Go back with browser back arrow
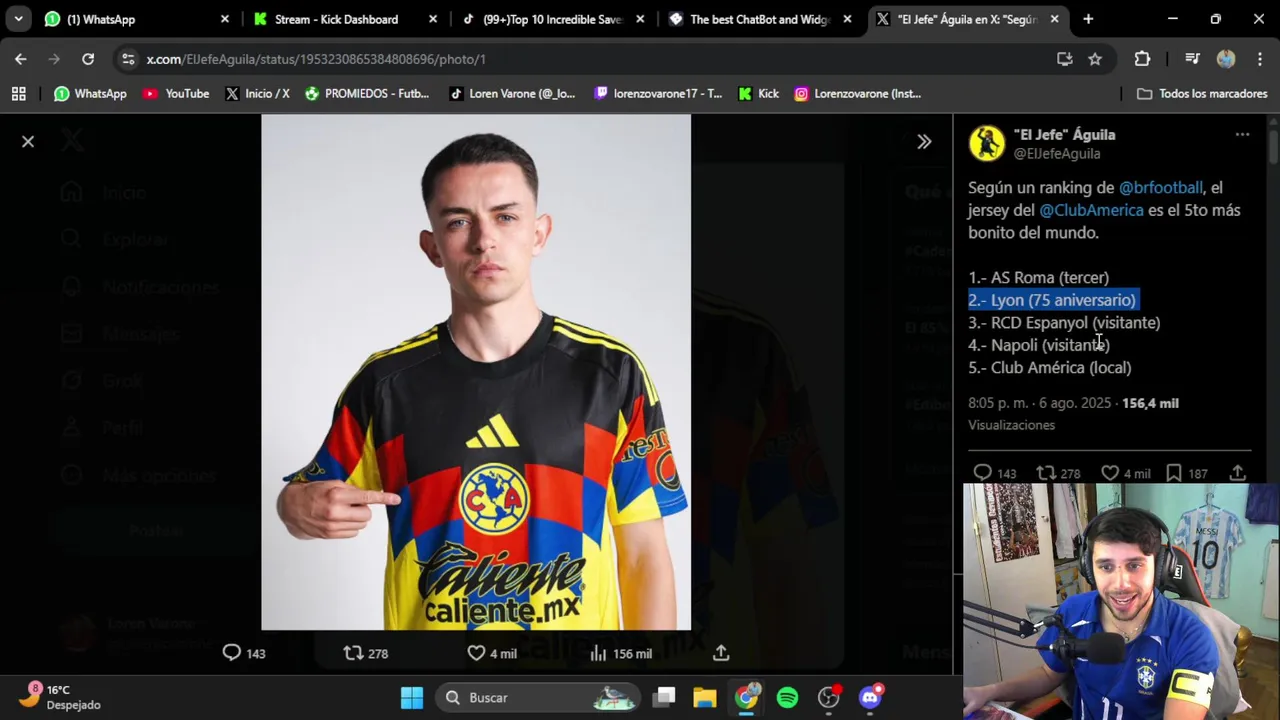 click(20, 59)
